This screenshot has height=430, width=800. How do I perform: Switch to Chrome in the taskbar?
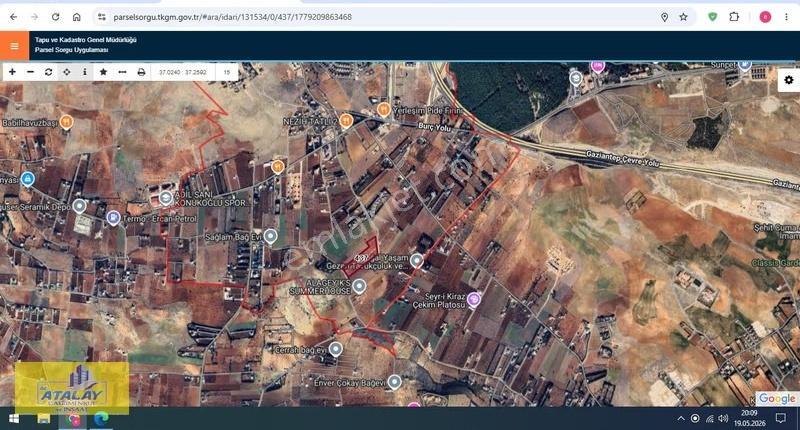coord(73,420)
